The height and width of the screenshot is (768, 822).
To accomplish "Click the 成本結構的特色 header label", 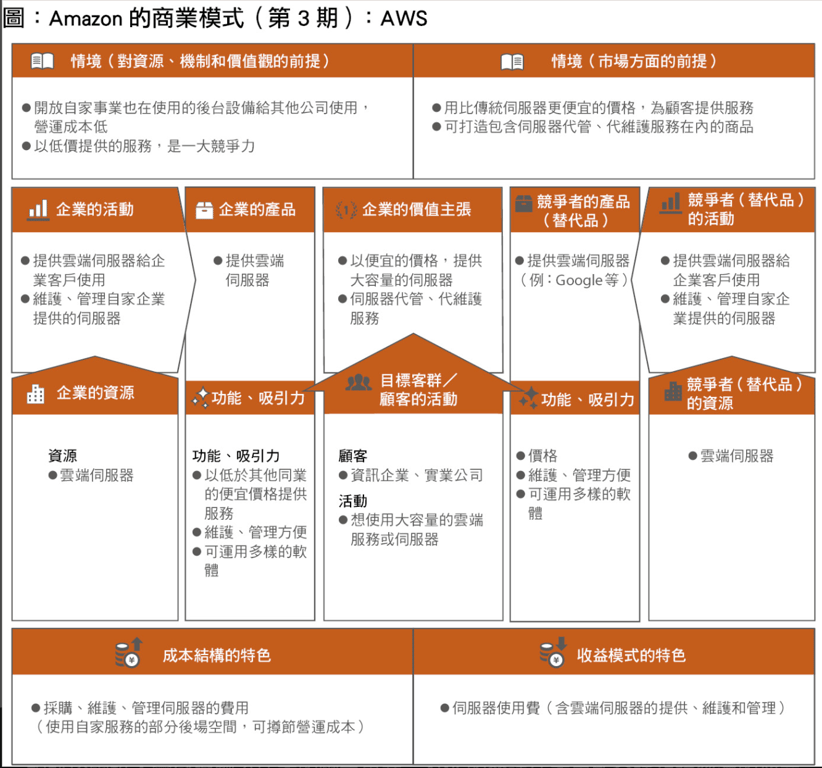I will click(x=217, y=655).
